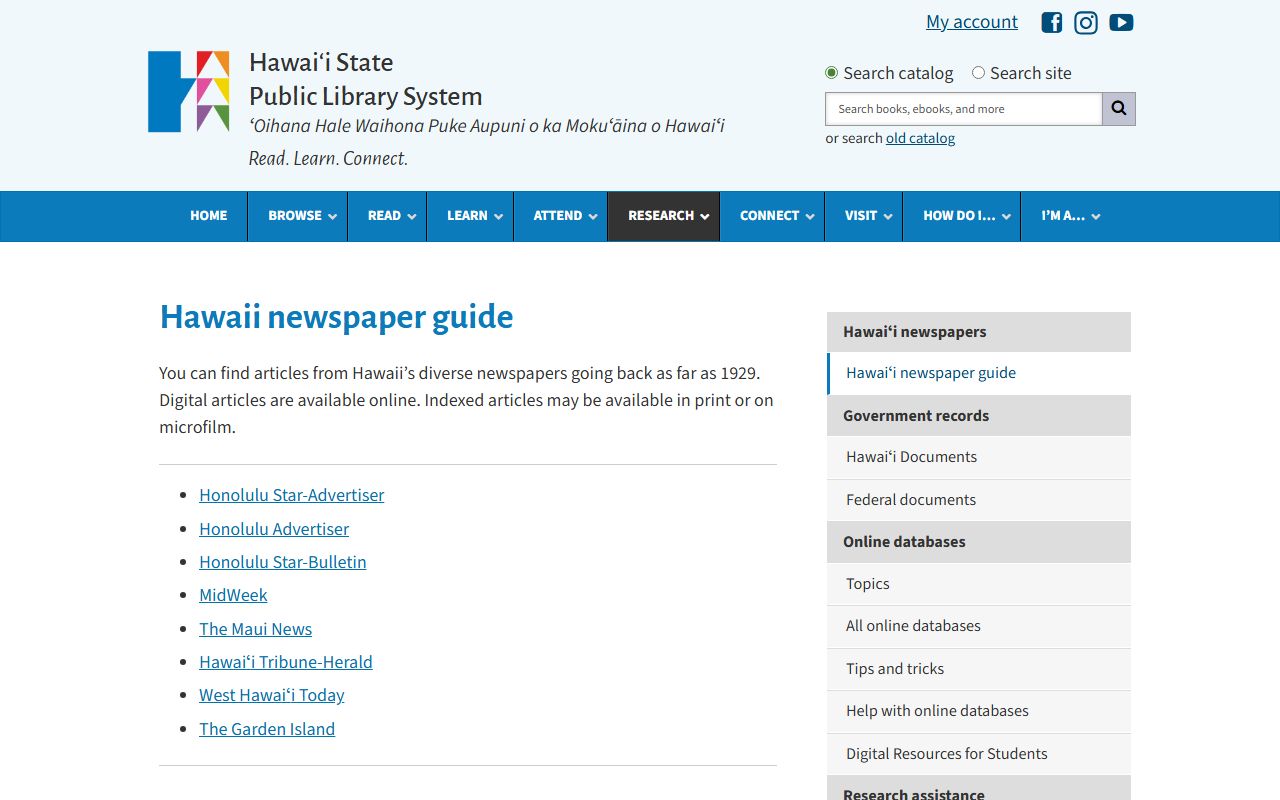Focus the catalog search input field
1280x800 pixels.
click(x=963, y=109)
